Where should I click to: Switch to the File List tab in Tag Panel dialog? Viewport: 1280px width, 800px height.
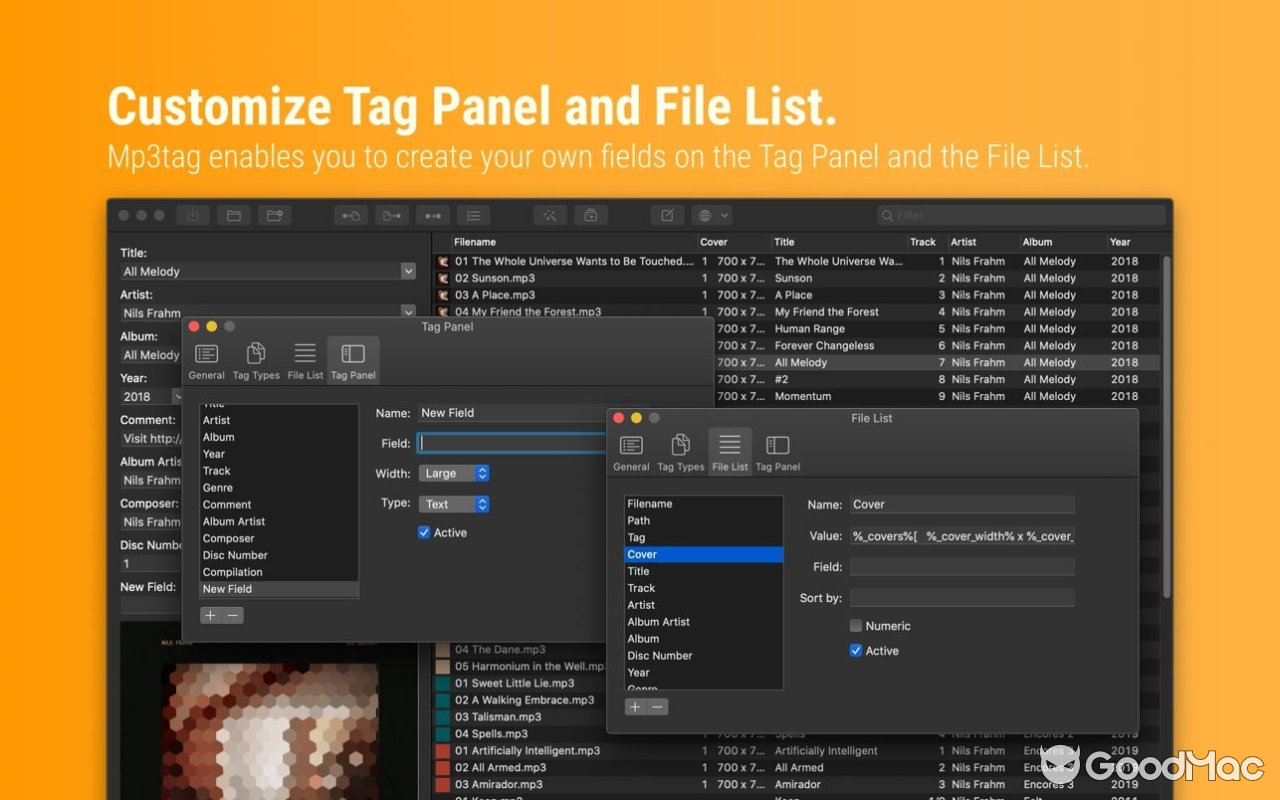tap(304, 358)
